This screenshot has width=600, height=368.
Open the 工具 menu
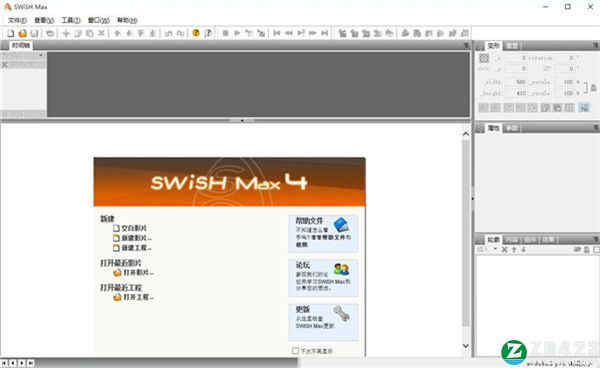71,20
